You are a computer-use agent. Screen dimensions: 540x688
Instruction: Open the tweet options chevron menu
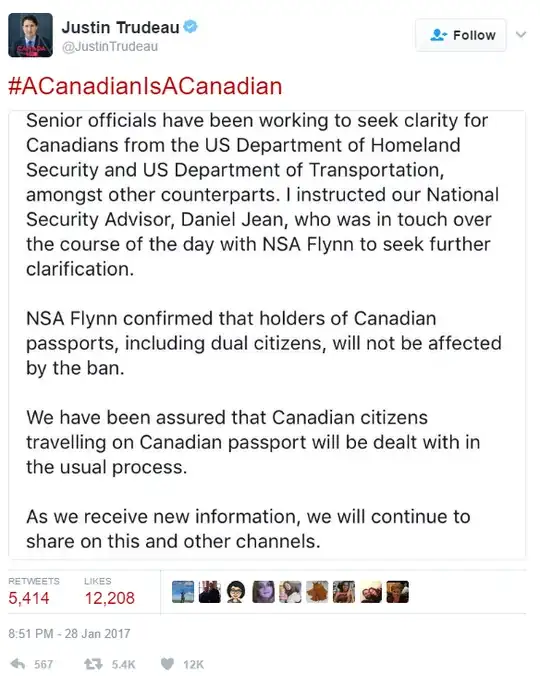(x=521, y=34)
